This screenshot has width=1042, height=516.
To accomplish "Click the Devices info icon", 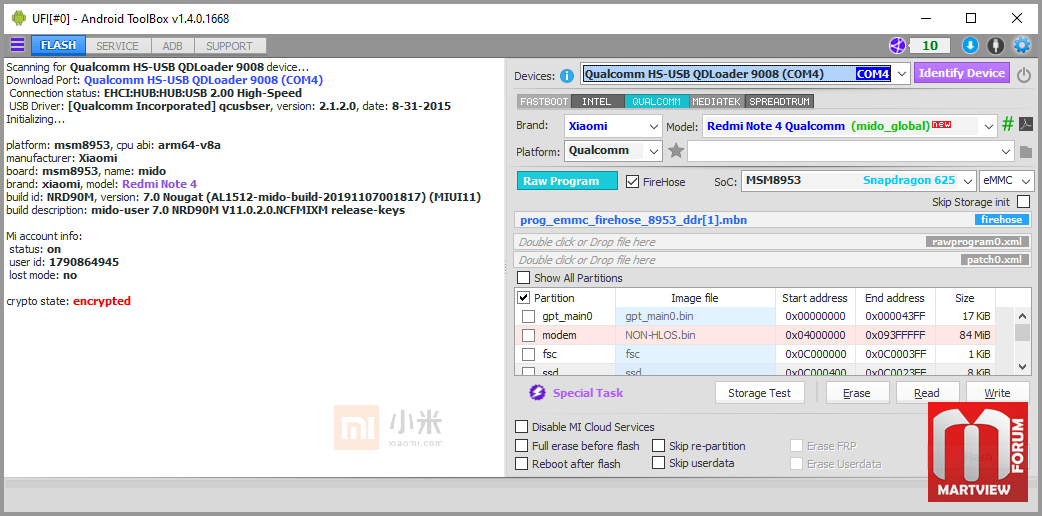I will pyautogui.click(x=566, y=76).
